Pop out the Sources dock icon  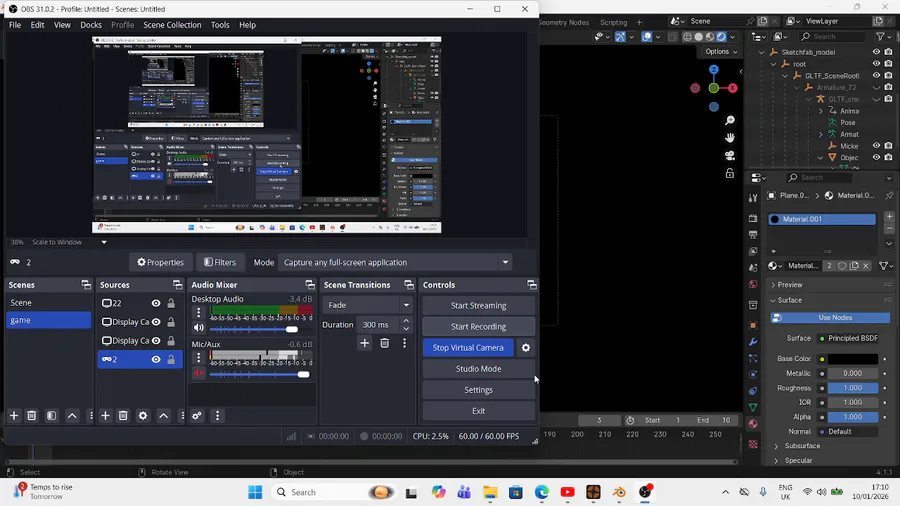click(x=177, y=285)
